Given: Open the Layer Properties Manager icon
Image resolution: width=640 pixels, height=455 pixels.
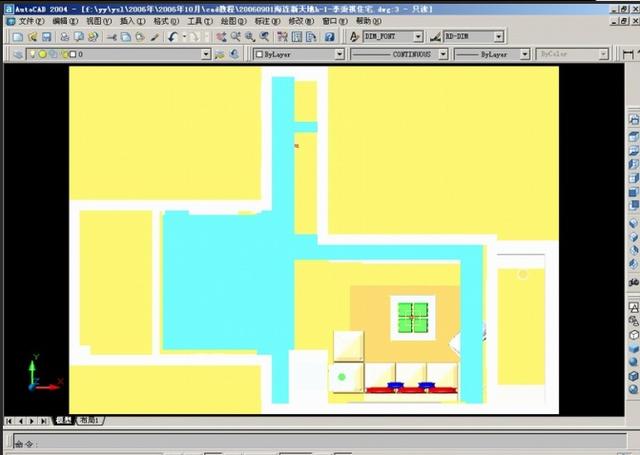Looking at the screenshot, I should coord(17,54).
